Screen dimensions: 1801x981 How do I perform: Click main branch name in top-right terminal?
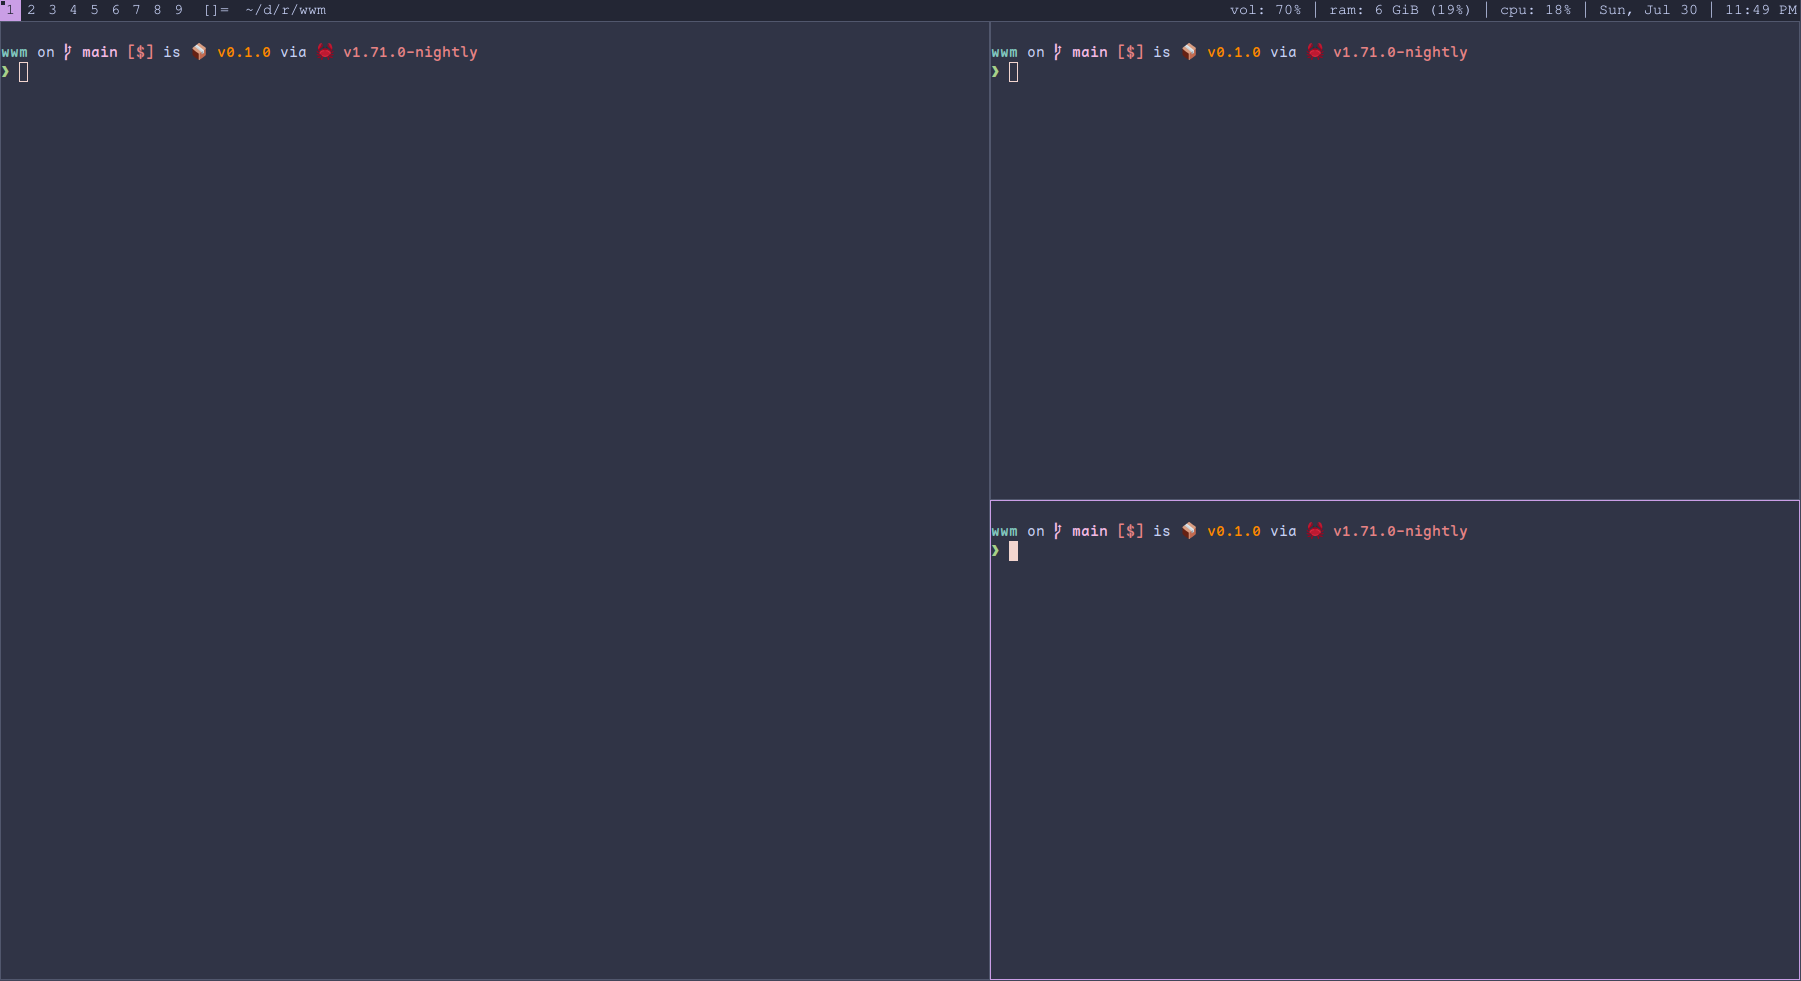[x=1090, y=52]
